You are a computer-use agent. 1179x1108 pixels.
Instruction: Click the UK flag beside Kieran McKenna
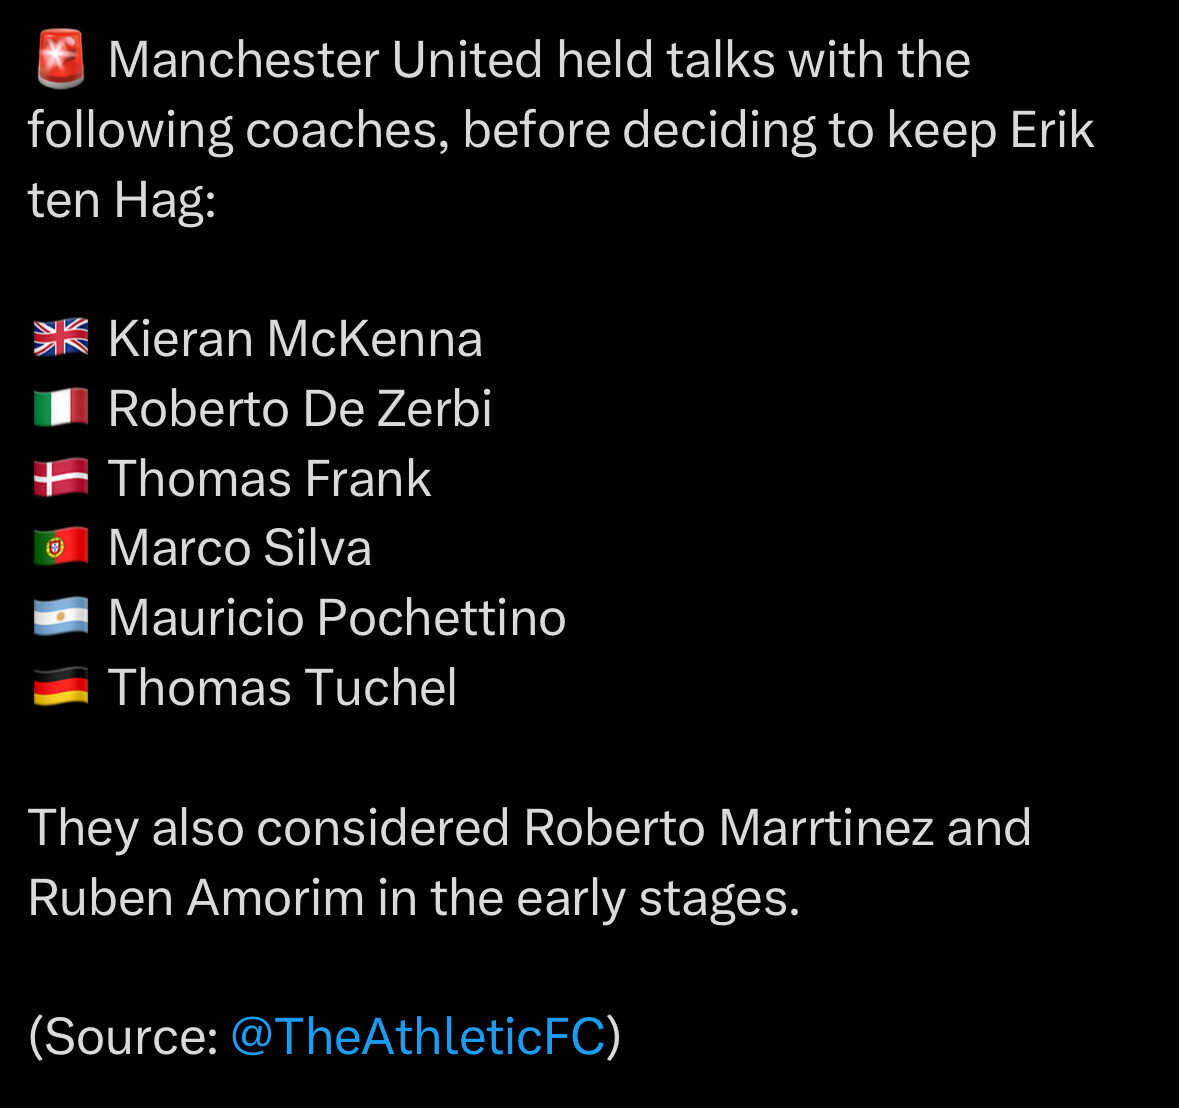click(x=61, y=337)
